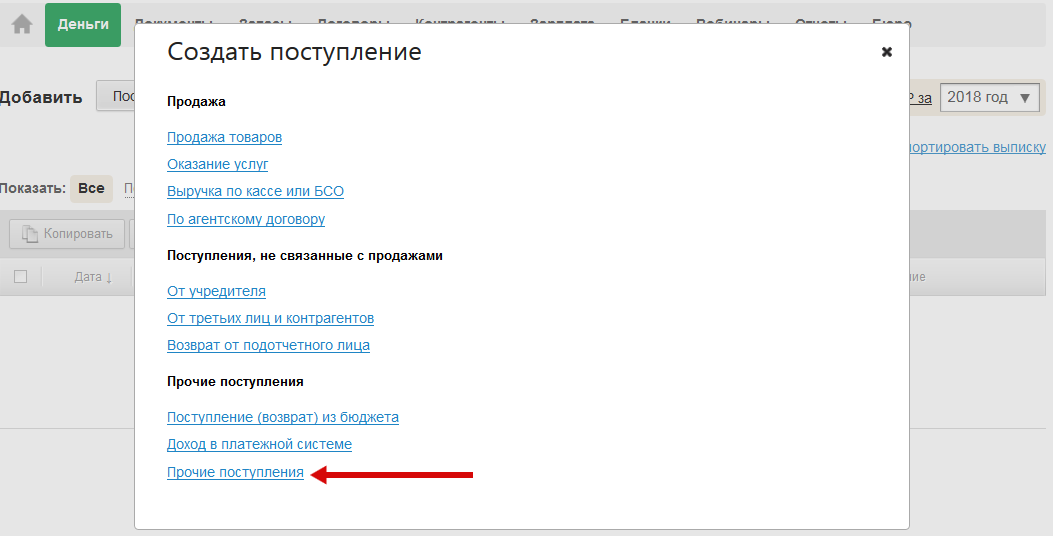Go to the home icon
1053x536 pixels.
22,25
